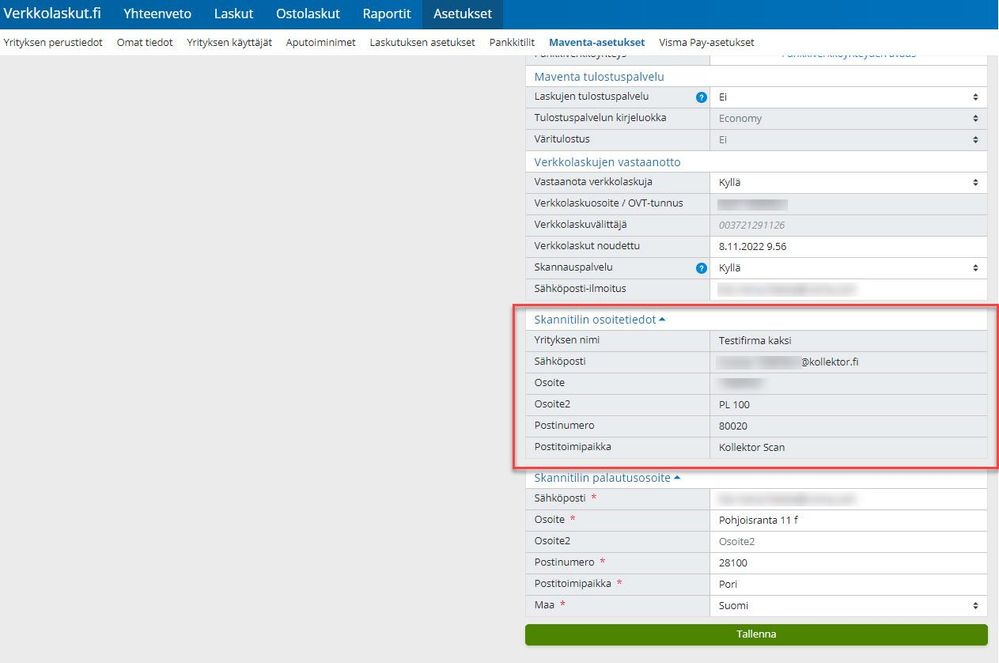The width and height of the screenshot is (999, 663).
Task: Collapse the Skannitilin palautusosoite section
Action: tap(607, 478)
